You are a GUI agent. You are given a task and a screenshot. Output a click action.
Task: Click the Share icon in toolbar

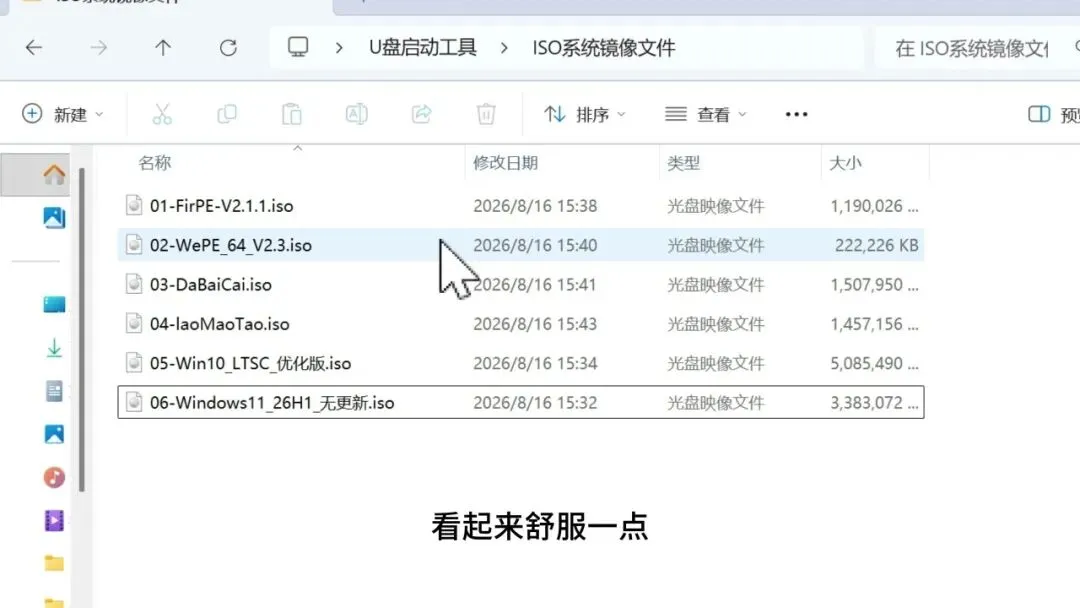coord(422,114)
